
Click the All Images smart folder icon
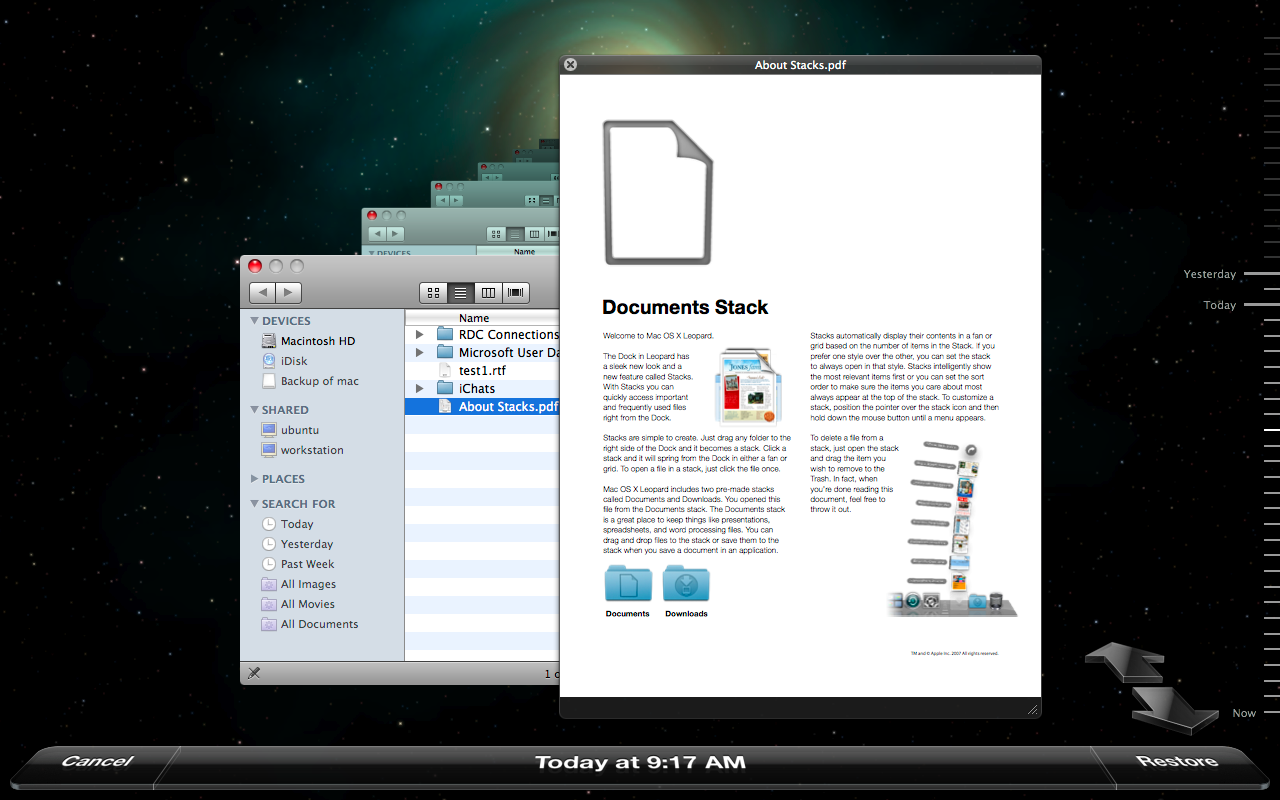pyautogui.click(x=269, y=584)
